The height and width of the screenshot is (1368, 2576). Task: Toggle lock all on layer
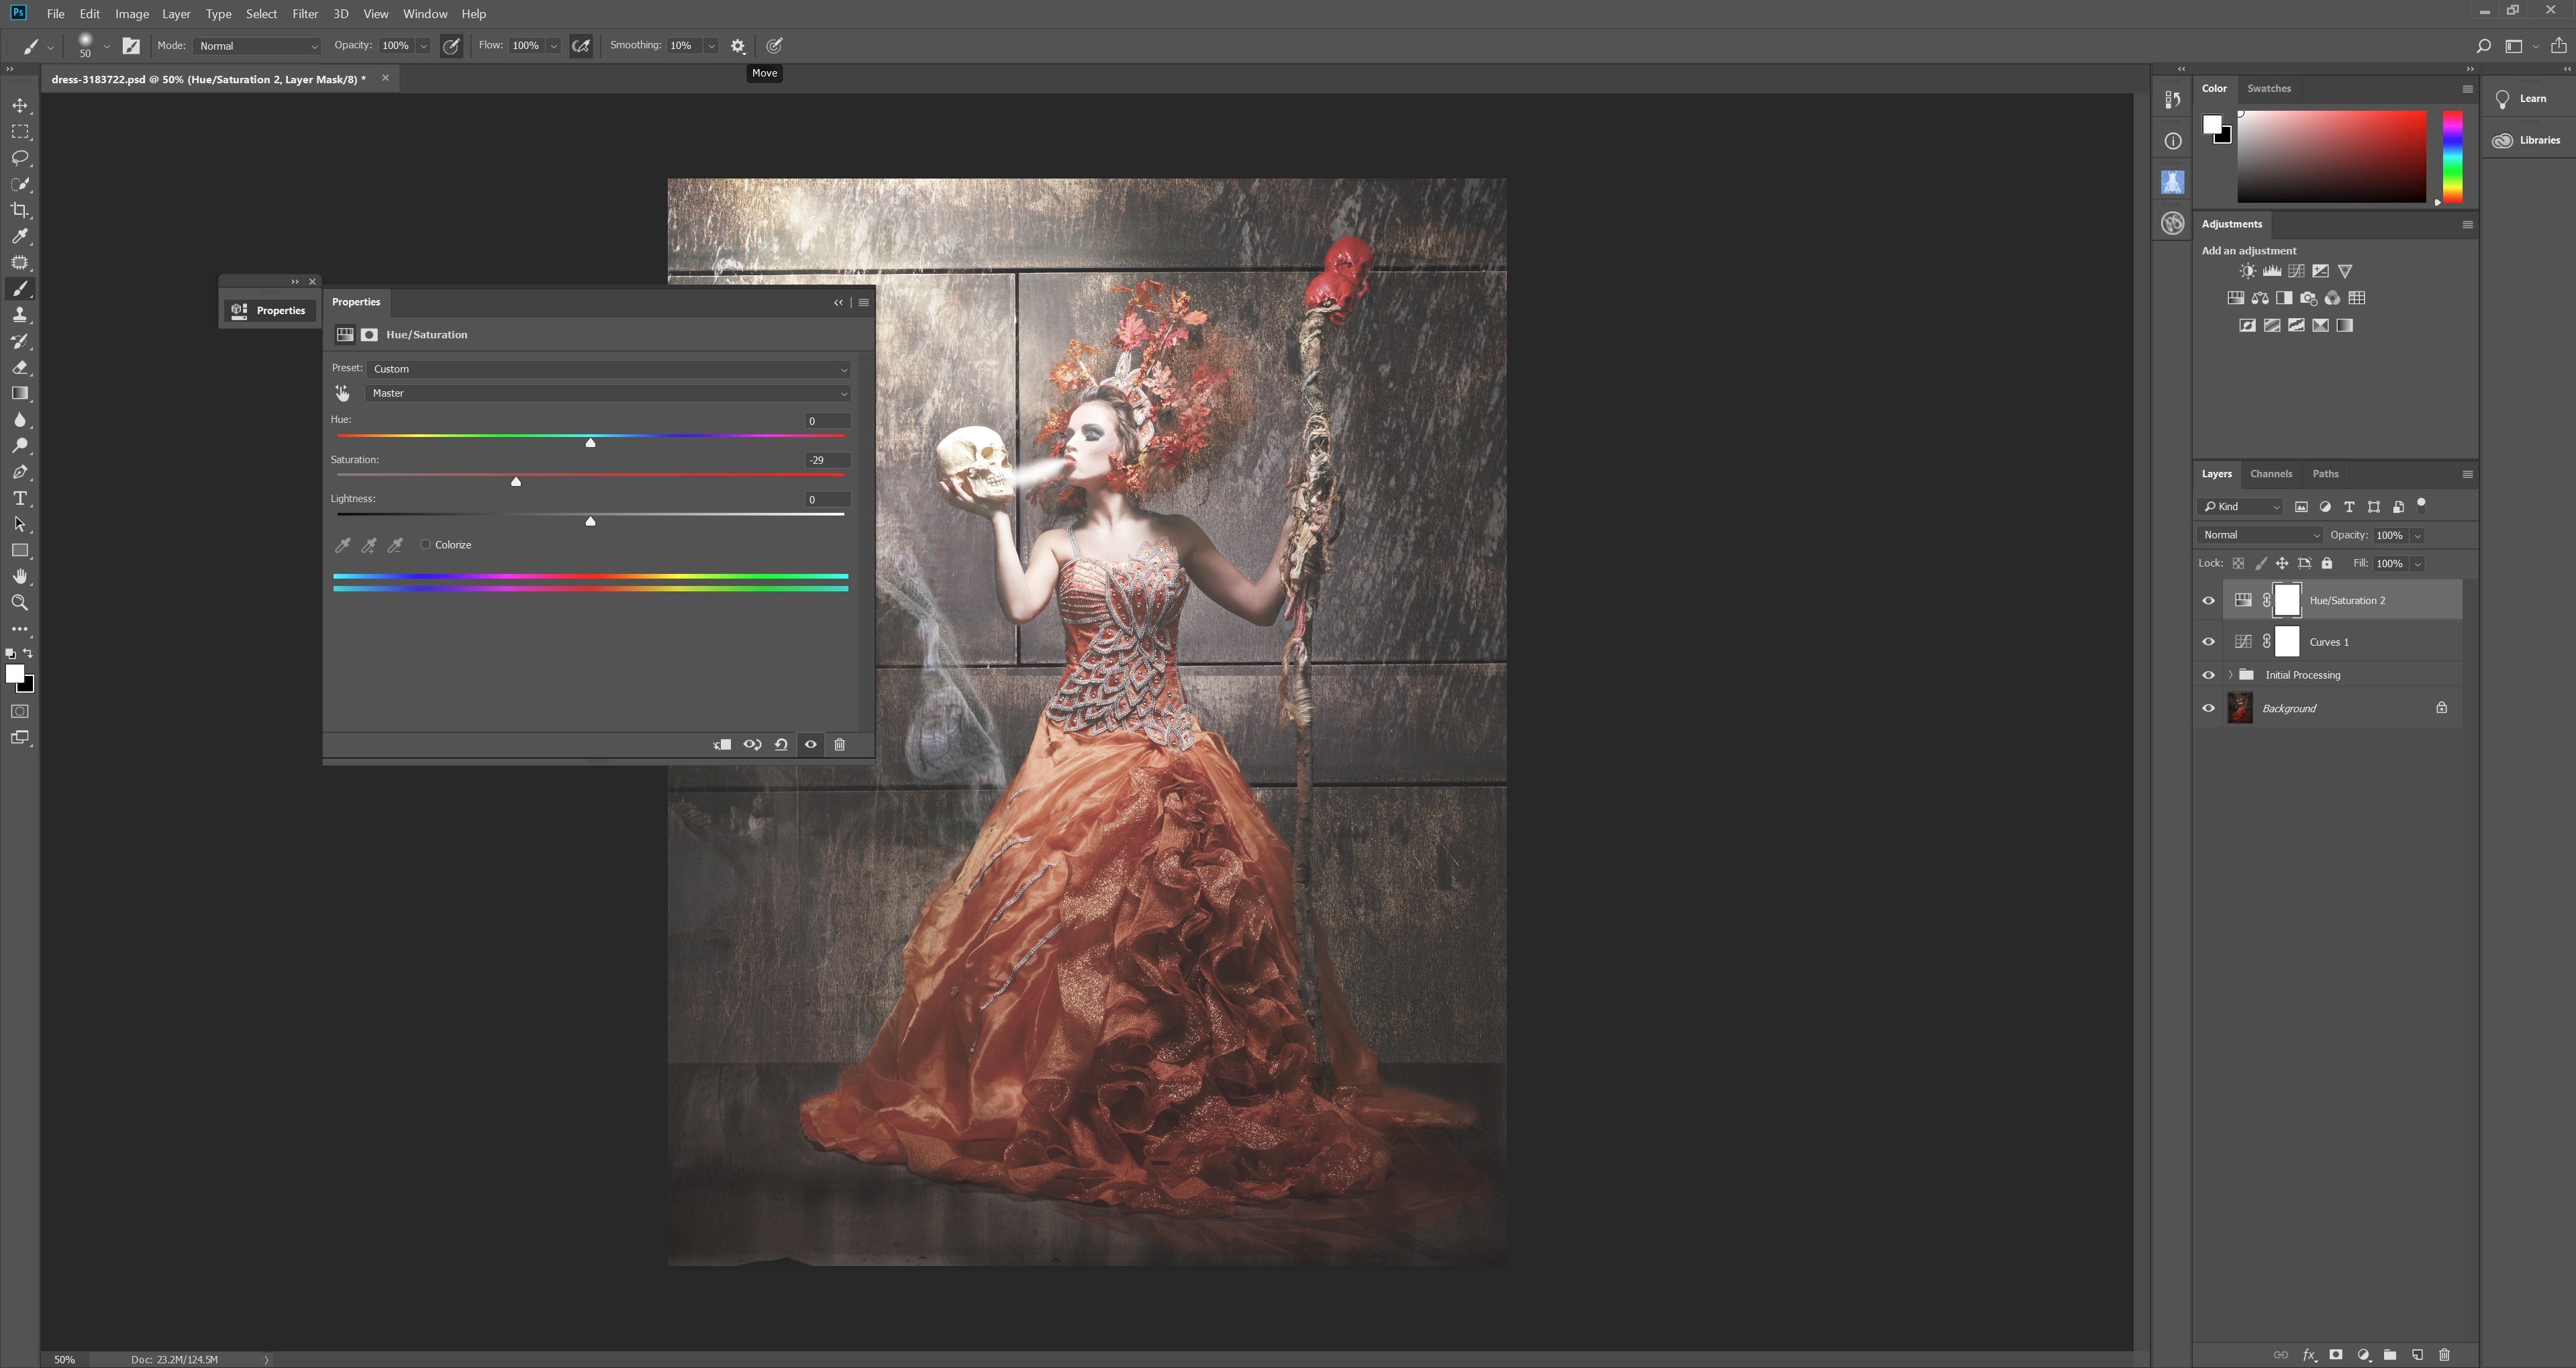point(2327,563)
